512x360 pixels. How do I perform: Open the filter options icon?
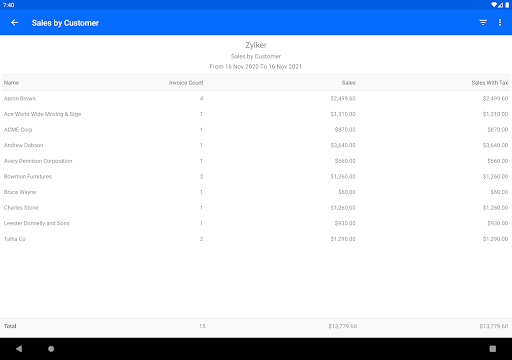[x=483, y=23]
